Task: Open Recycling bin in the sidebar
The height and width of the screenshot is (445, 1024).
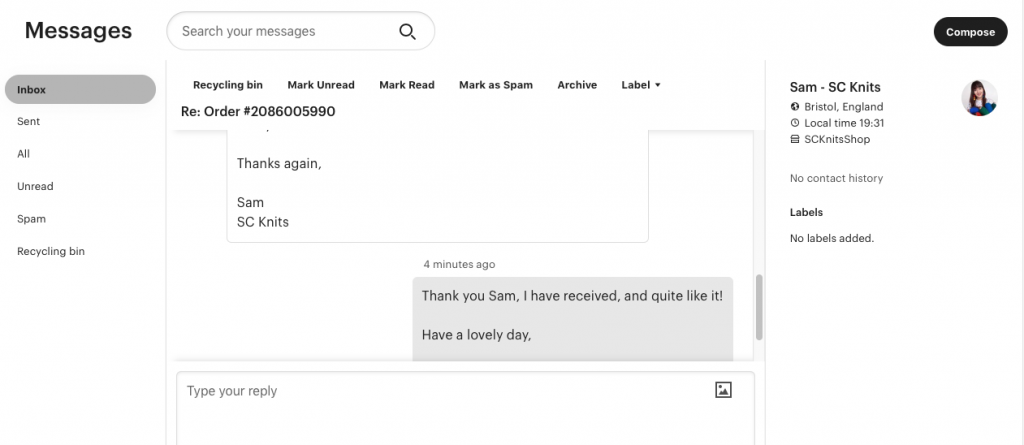Action: (51, 252)
